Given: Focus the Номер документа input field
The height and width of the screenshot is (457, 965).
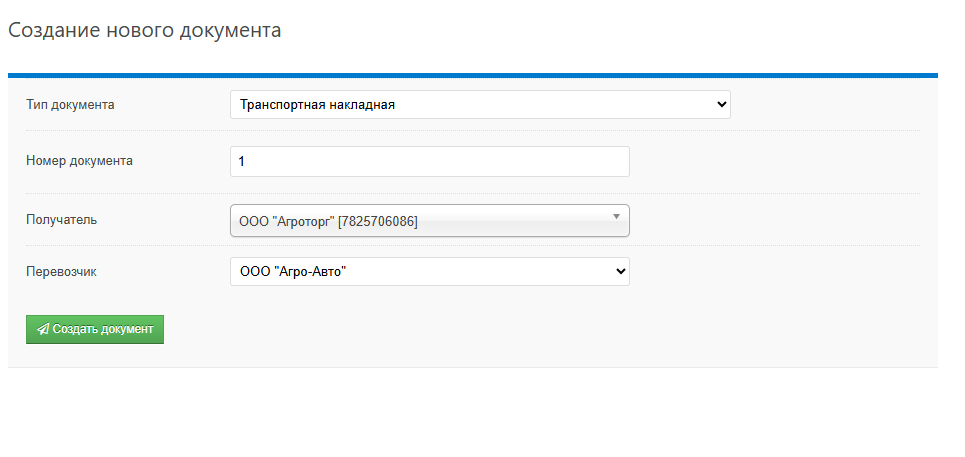Looking at the screenshot, I should pyautogui.click(x=430, y=162).
